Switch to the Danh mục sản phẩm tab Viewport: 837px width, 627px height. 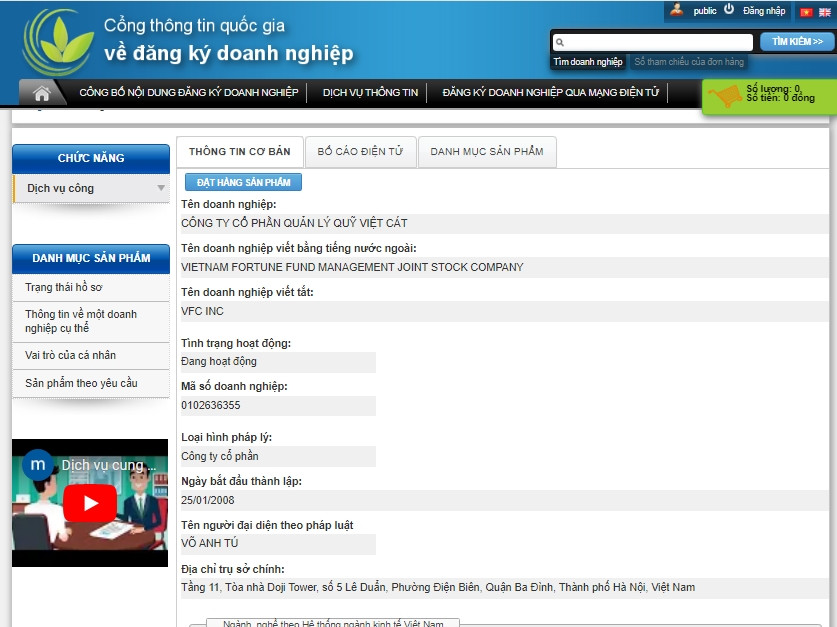[x=487, y=152]
